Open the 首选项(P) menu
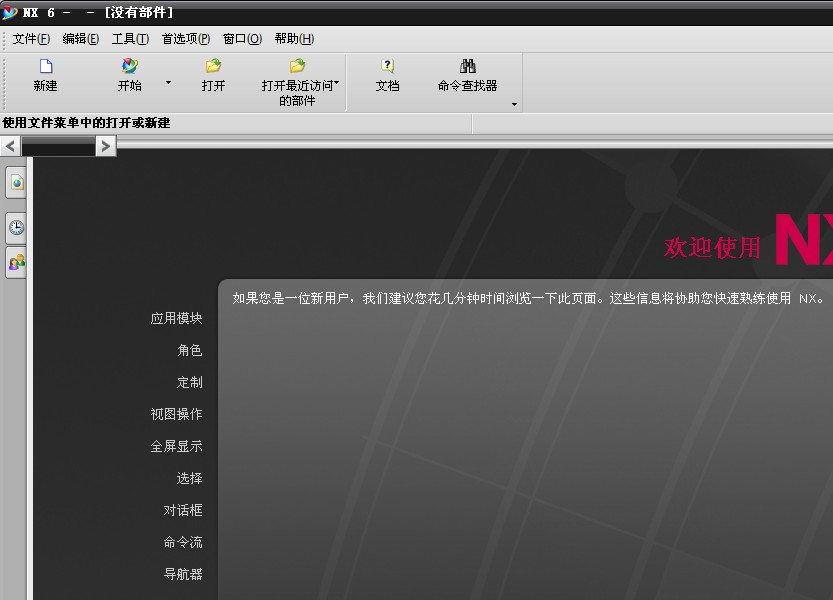The height and width of the screenshot is (600, 833). point(186,39)
